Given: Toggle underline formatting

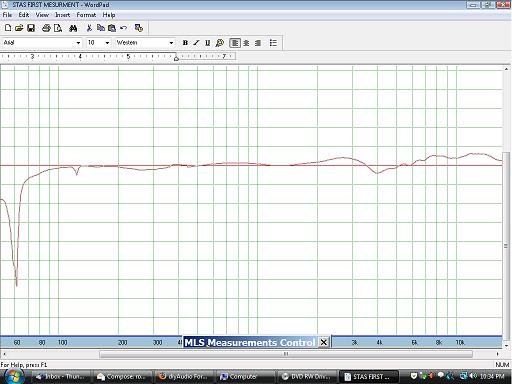Looking at the screenshot, I should [x=208, y=43].
